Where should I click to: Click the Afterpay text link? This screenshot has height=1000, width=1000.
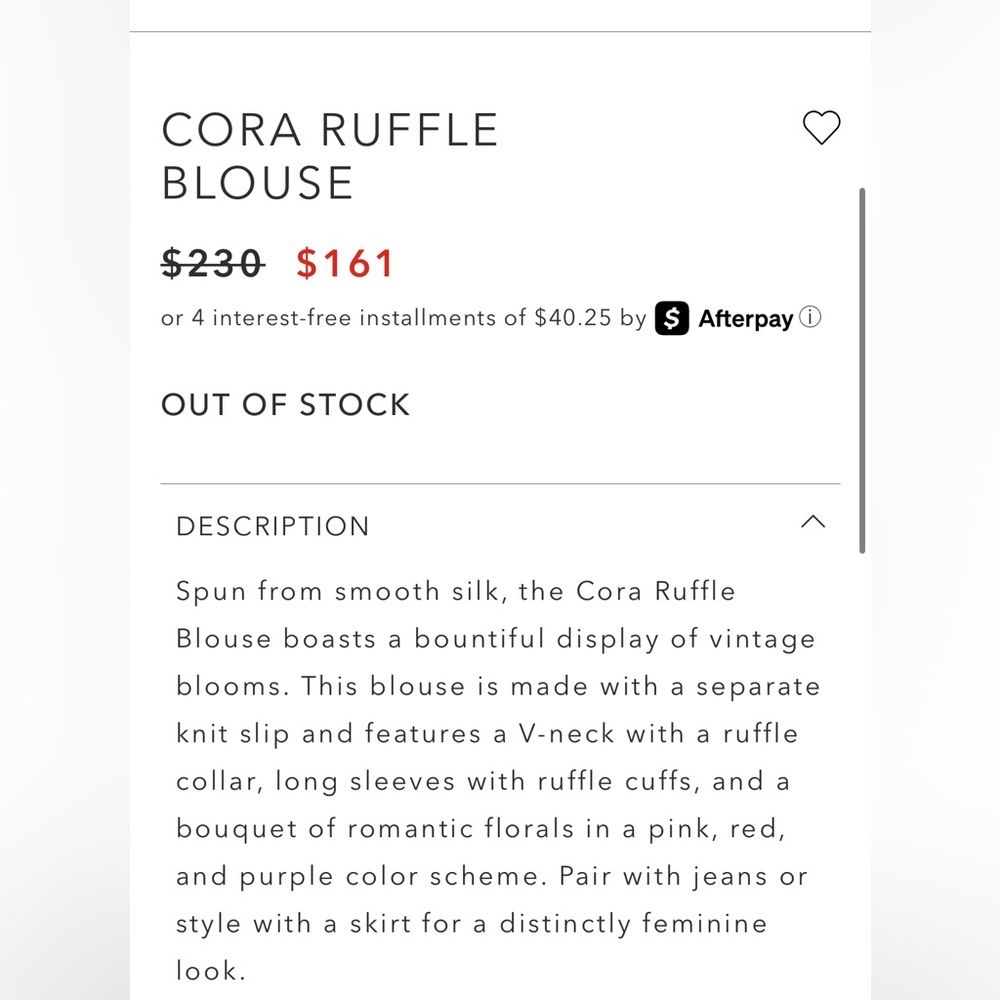(x=744, y=318)
